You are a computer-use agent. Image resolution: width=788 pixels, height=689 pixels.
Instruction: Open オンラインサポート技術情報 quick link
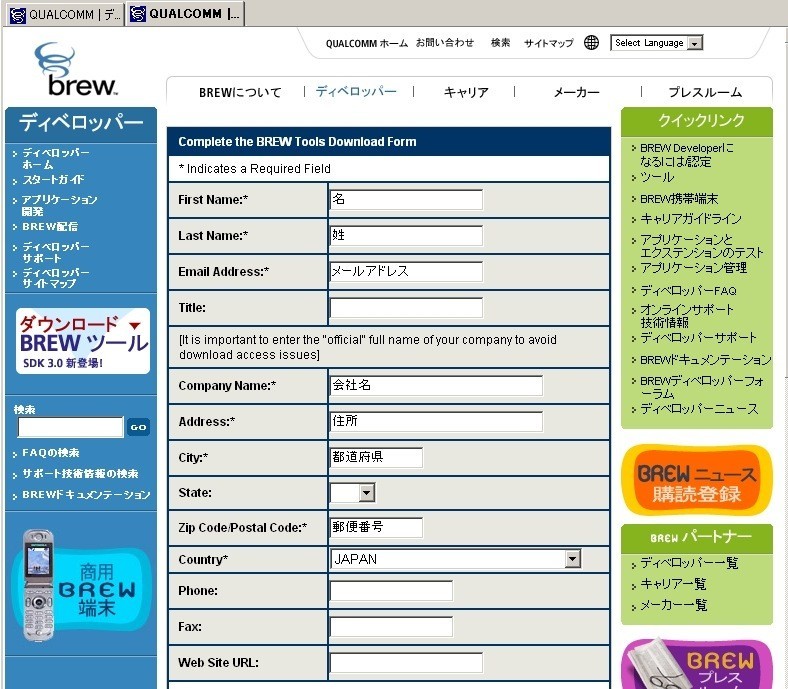click(686, 316)
